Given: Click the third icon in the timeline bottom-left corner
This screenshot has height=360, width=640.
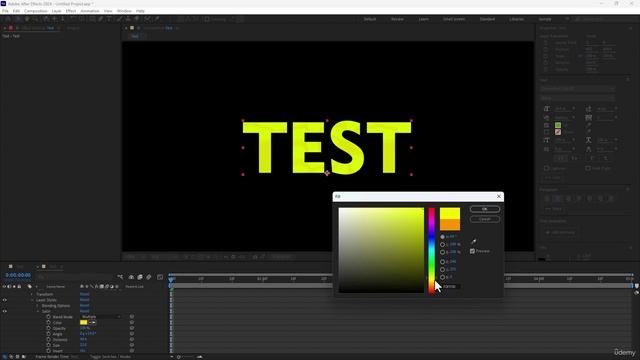Looking at the screenshot, I should pyautogui.click(x=17, y=357).
